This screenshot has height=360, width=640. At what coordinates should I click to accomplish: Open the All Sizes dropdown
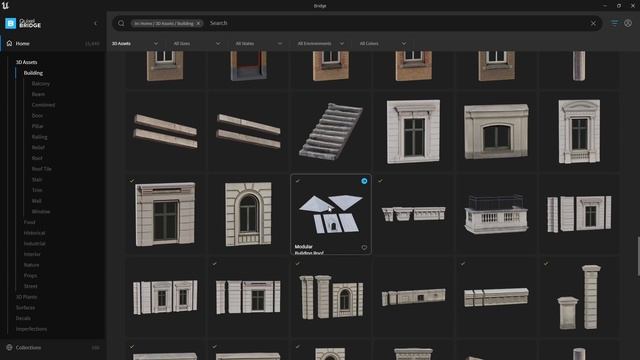(x=197, y=43)
